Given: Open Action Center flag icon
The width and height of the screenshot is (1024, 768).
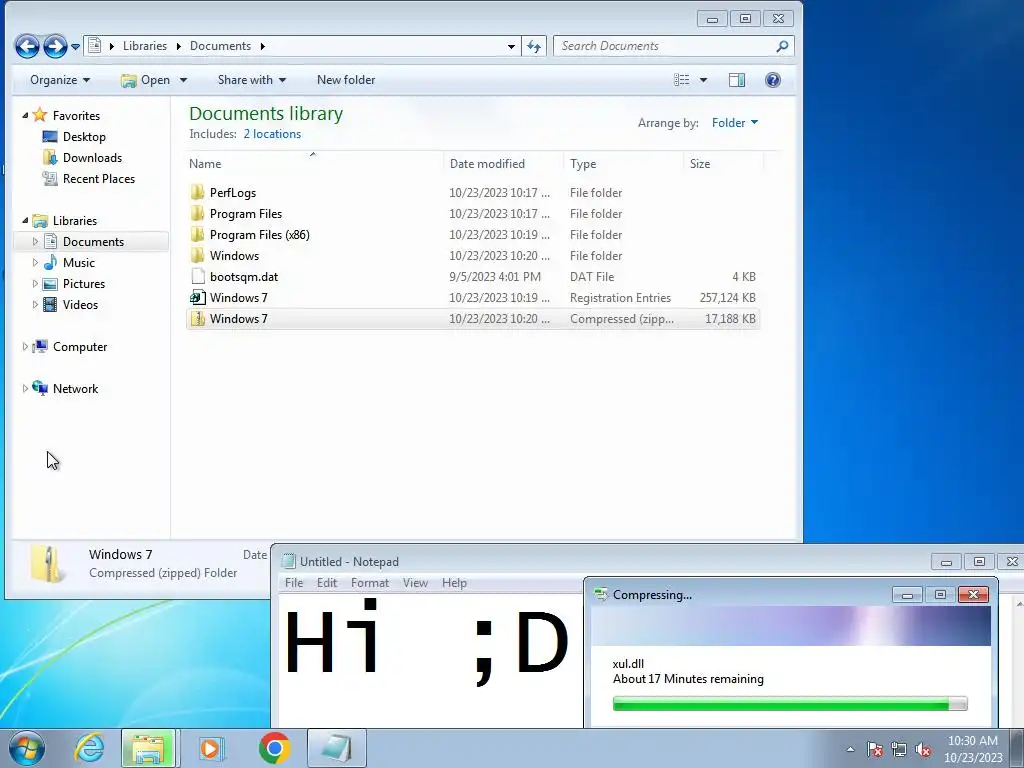Looking at the screenshot, I should tap(875, 749).
